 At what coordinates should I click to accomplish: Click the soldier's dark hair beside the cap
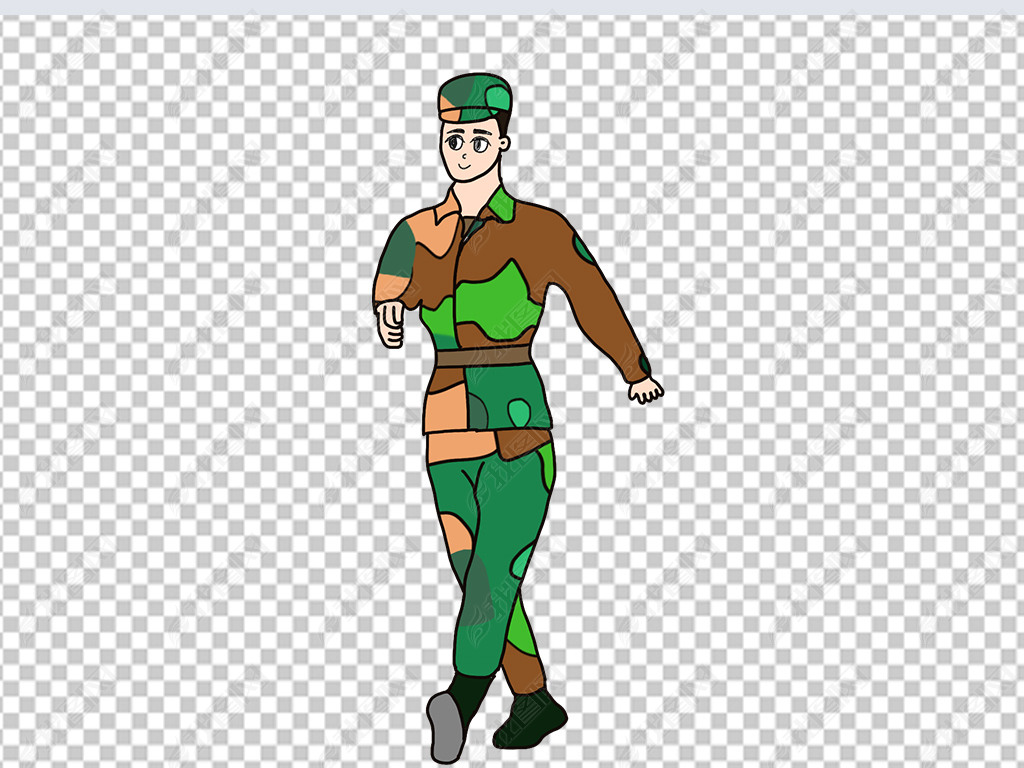coord(502,130)
